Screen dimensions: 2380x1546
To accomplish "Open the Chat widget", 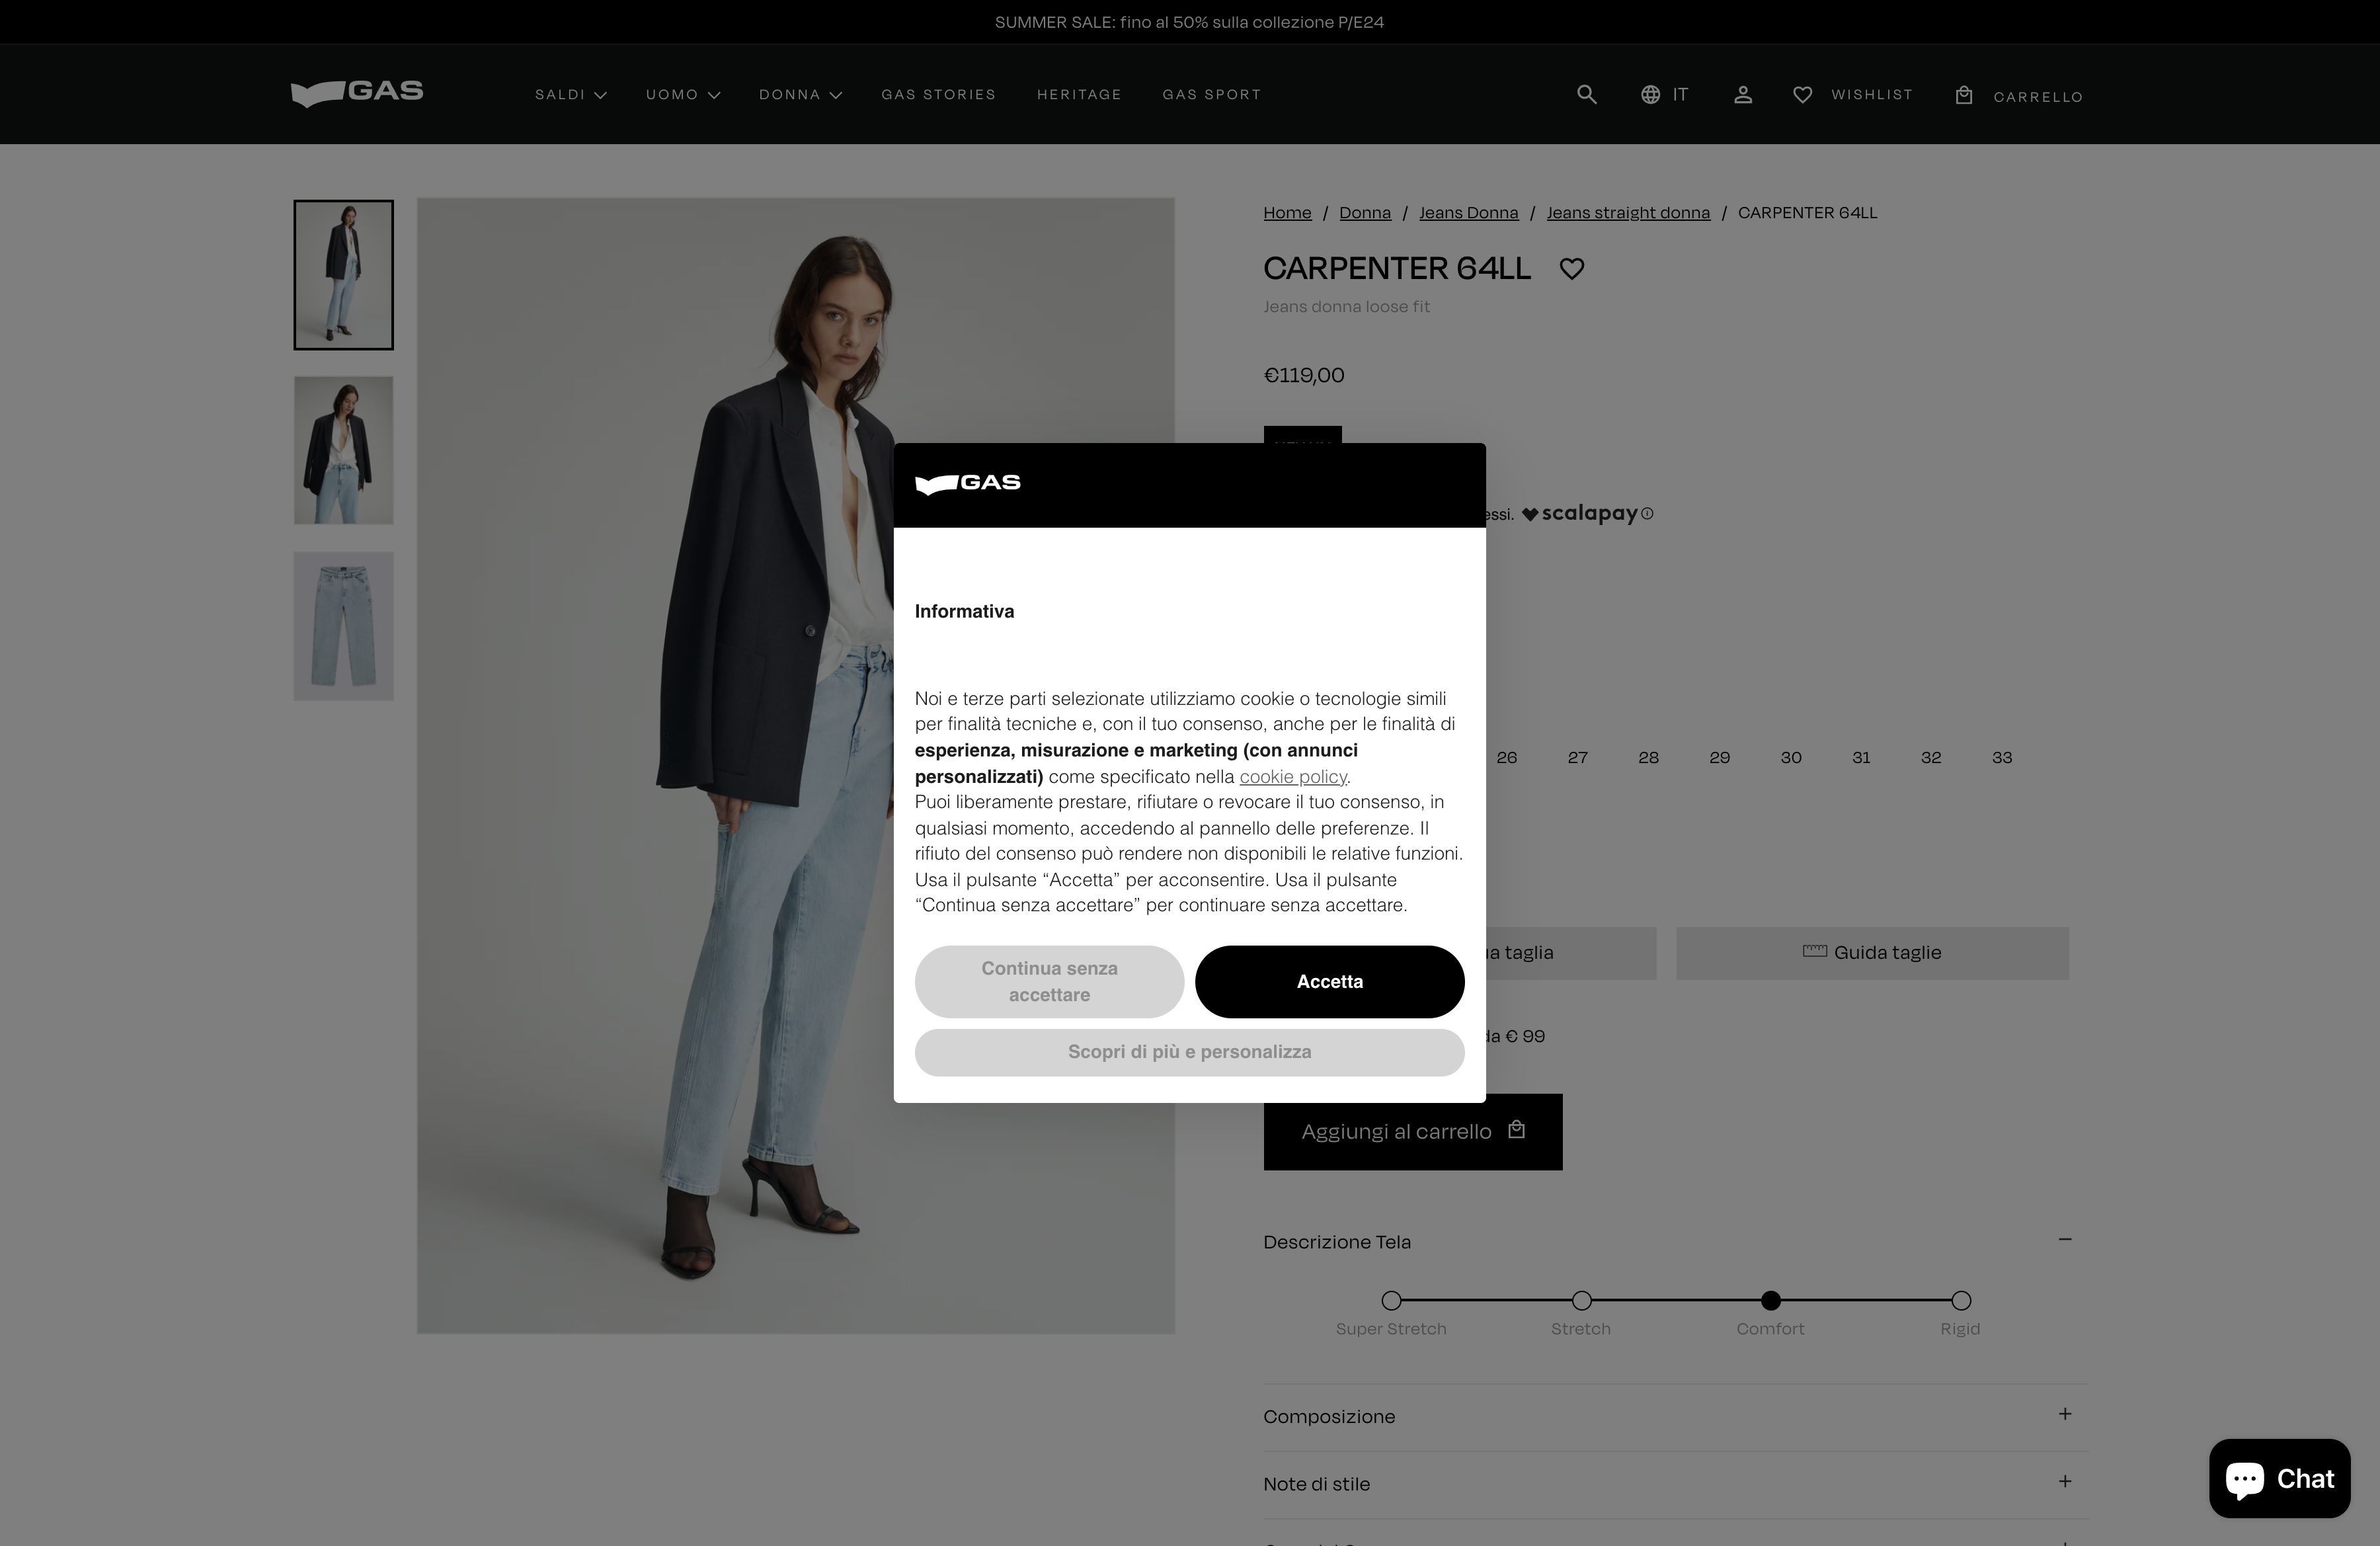I will (x=2279, y=1478).
